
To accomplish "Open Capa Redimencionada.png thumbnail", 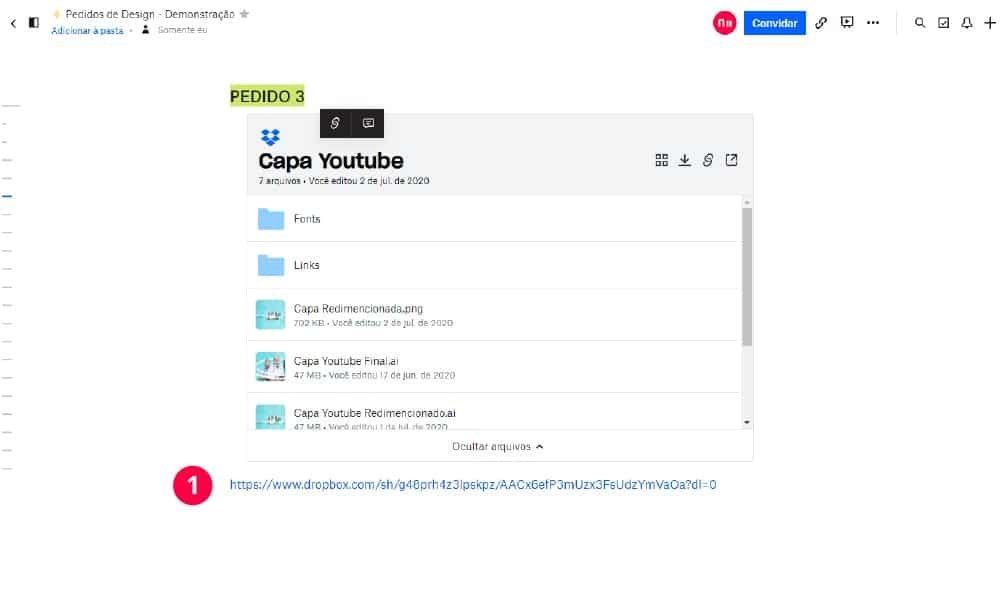I will 270,314.
